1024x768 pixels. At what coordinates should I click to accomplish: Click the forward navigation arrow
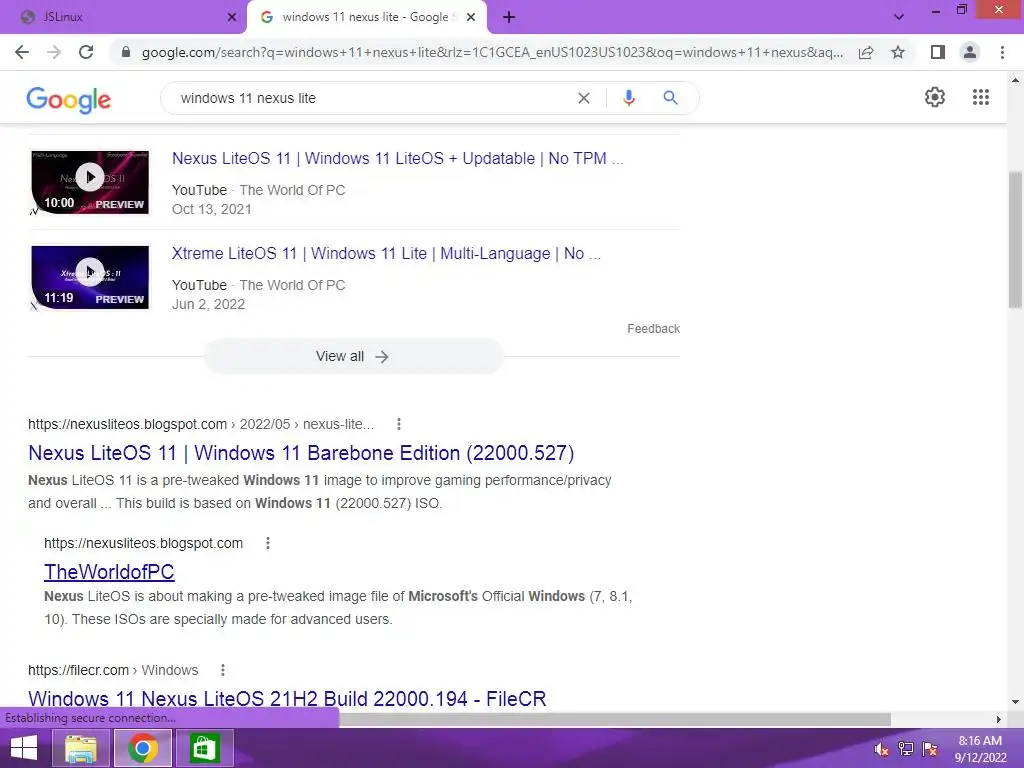pyautogui.click(x=54, y=52)
